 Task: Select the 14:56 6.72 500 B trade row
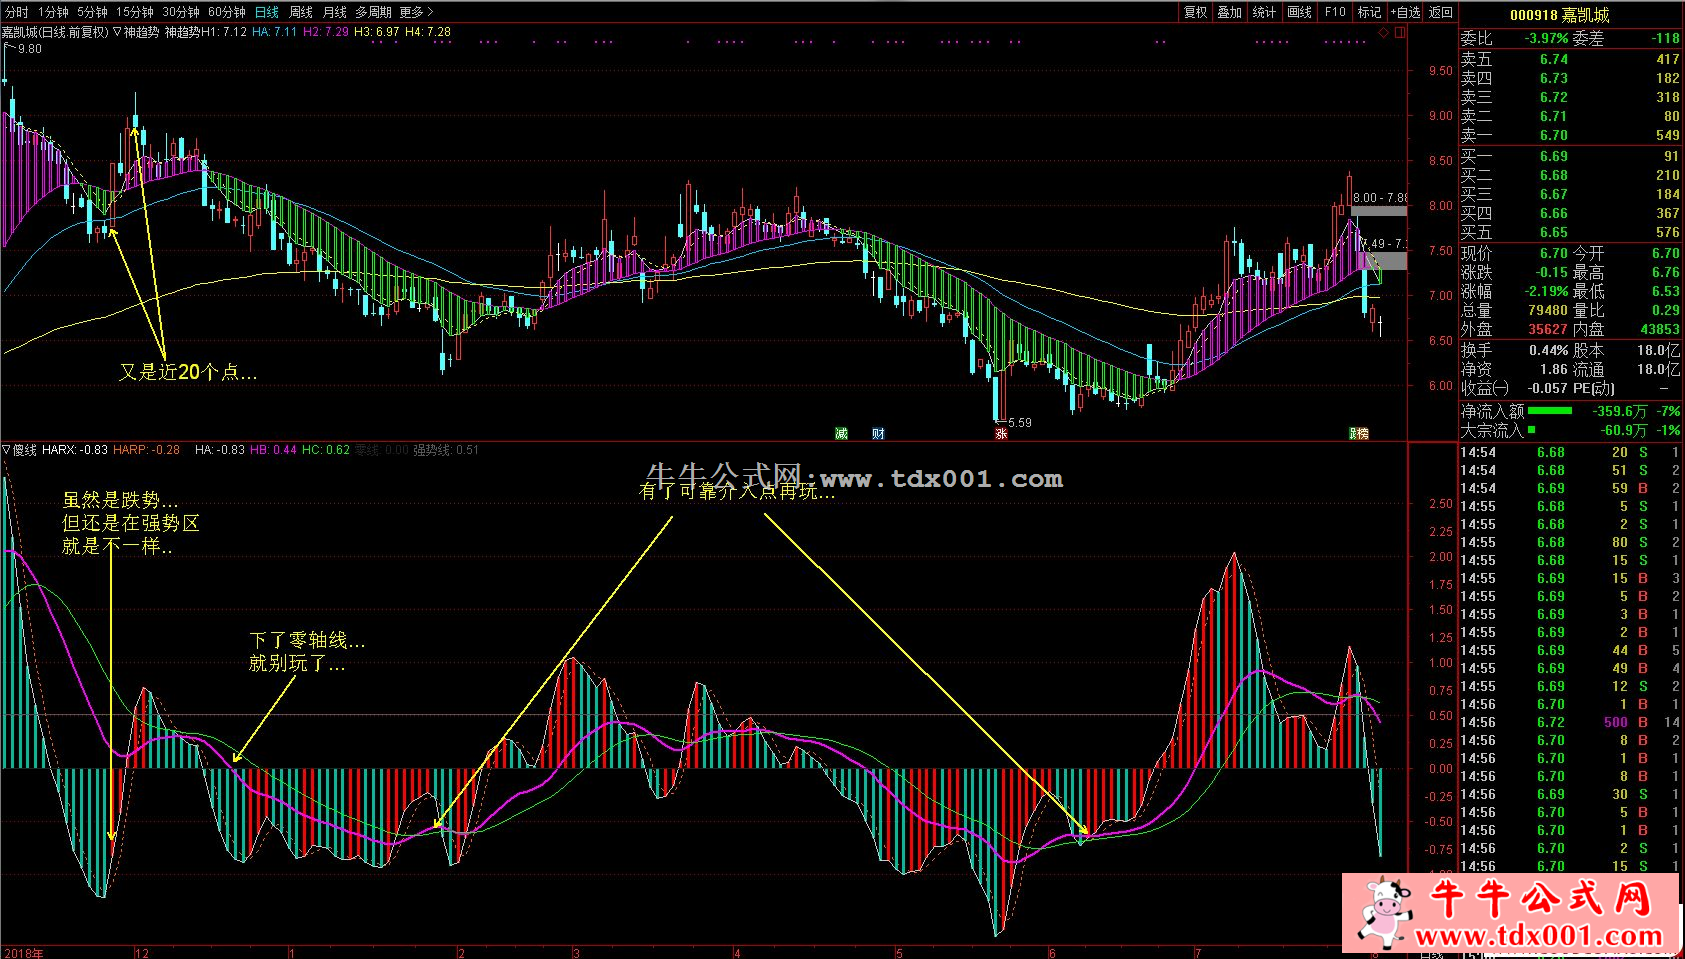point(1570,722)
